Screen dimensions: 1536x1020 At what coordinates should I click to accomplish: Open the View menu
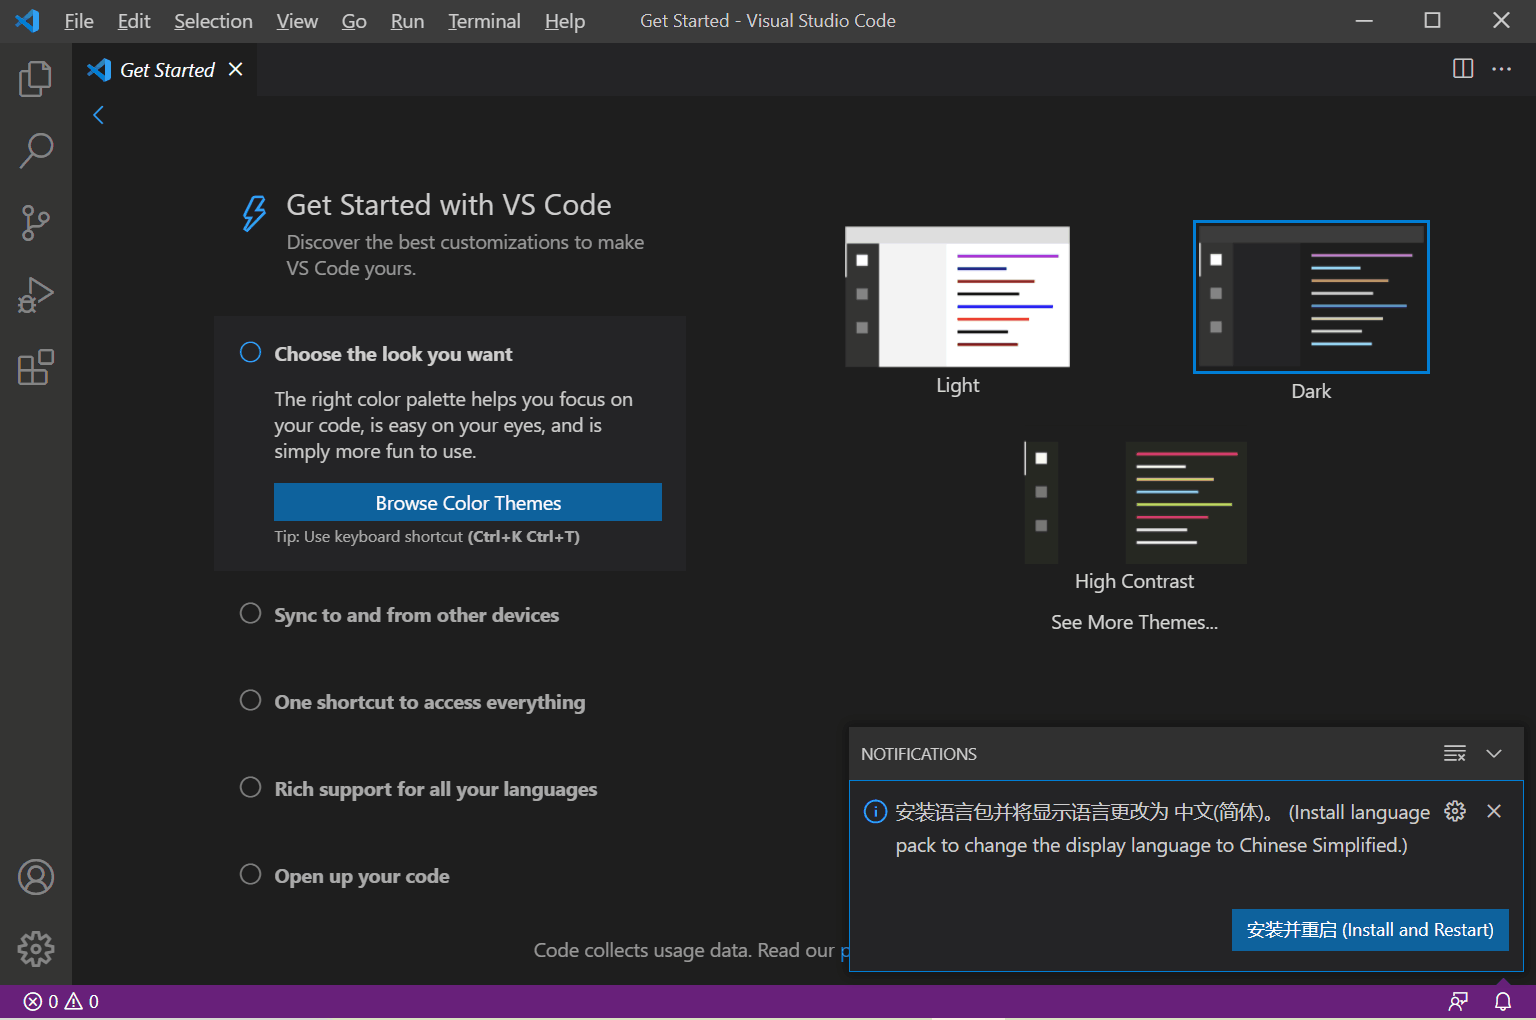pos(297,21)
